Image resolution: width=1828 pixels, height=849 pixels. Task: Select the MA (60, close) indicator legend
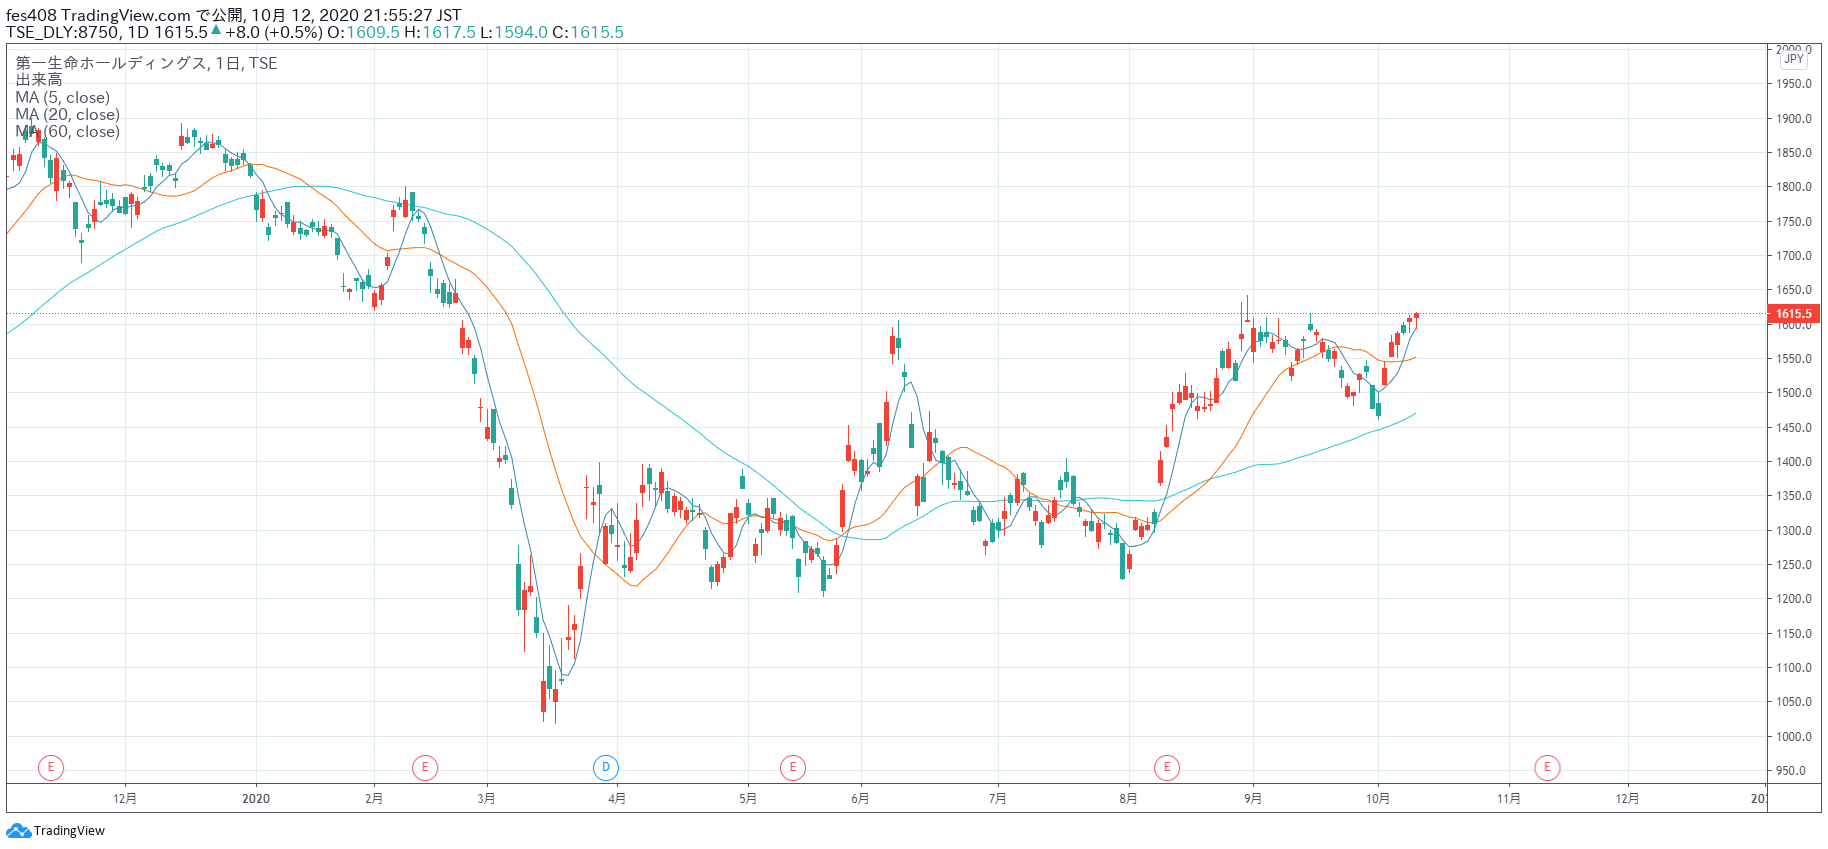[68, 132]
